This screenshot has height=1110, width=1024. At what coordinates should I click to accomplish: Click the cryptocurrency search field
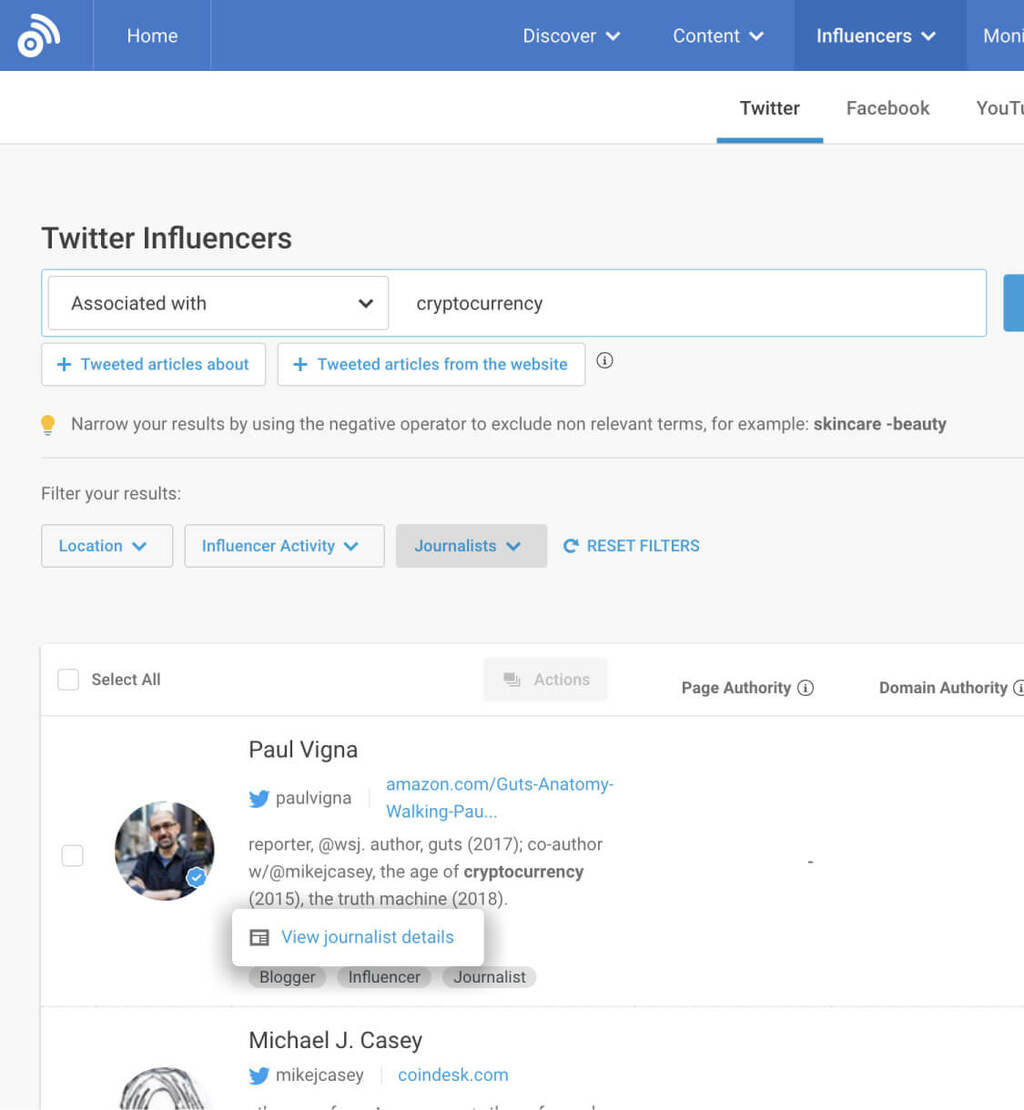tap(680, 303)
